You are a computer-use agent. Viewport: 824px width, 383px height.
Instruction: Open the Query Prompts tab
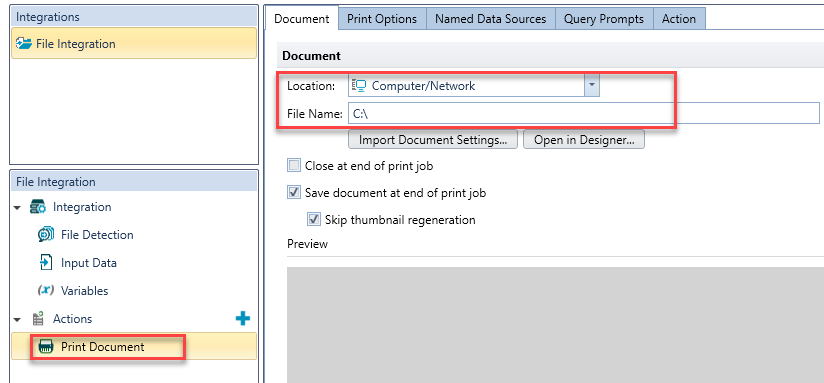[x=604, y=19]
